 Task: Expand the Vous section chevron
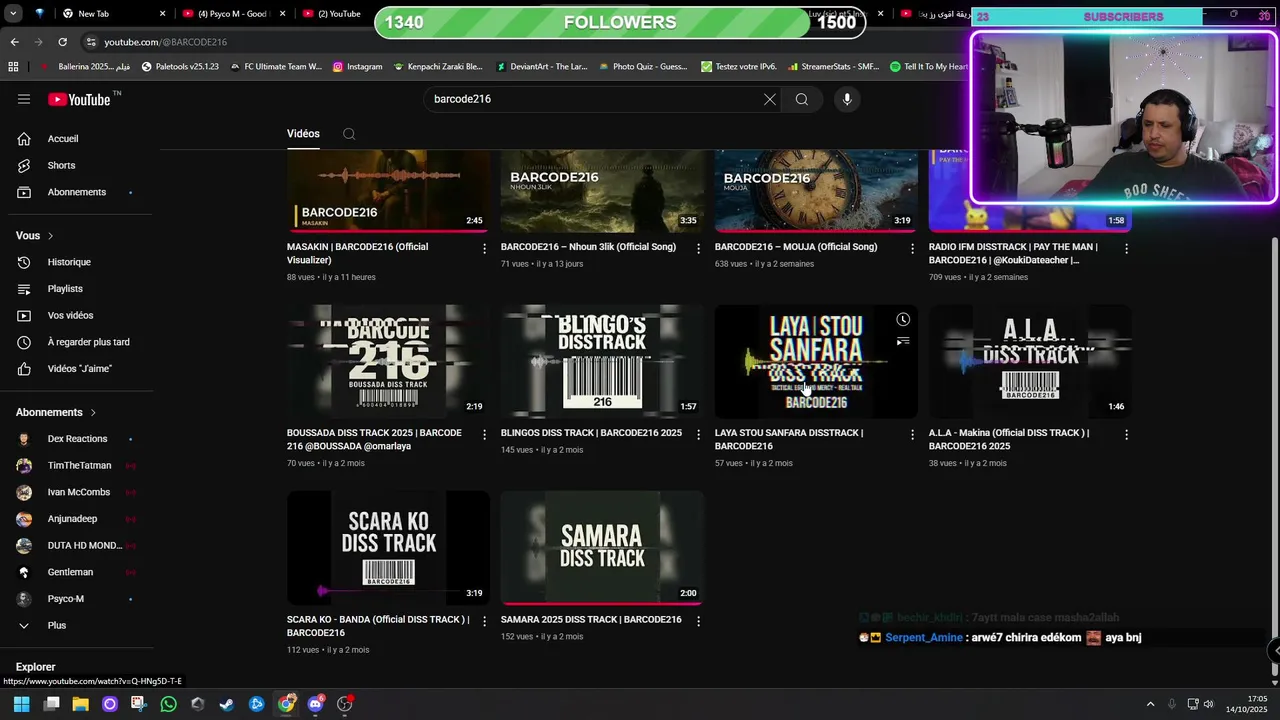tap(50, 236)
